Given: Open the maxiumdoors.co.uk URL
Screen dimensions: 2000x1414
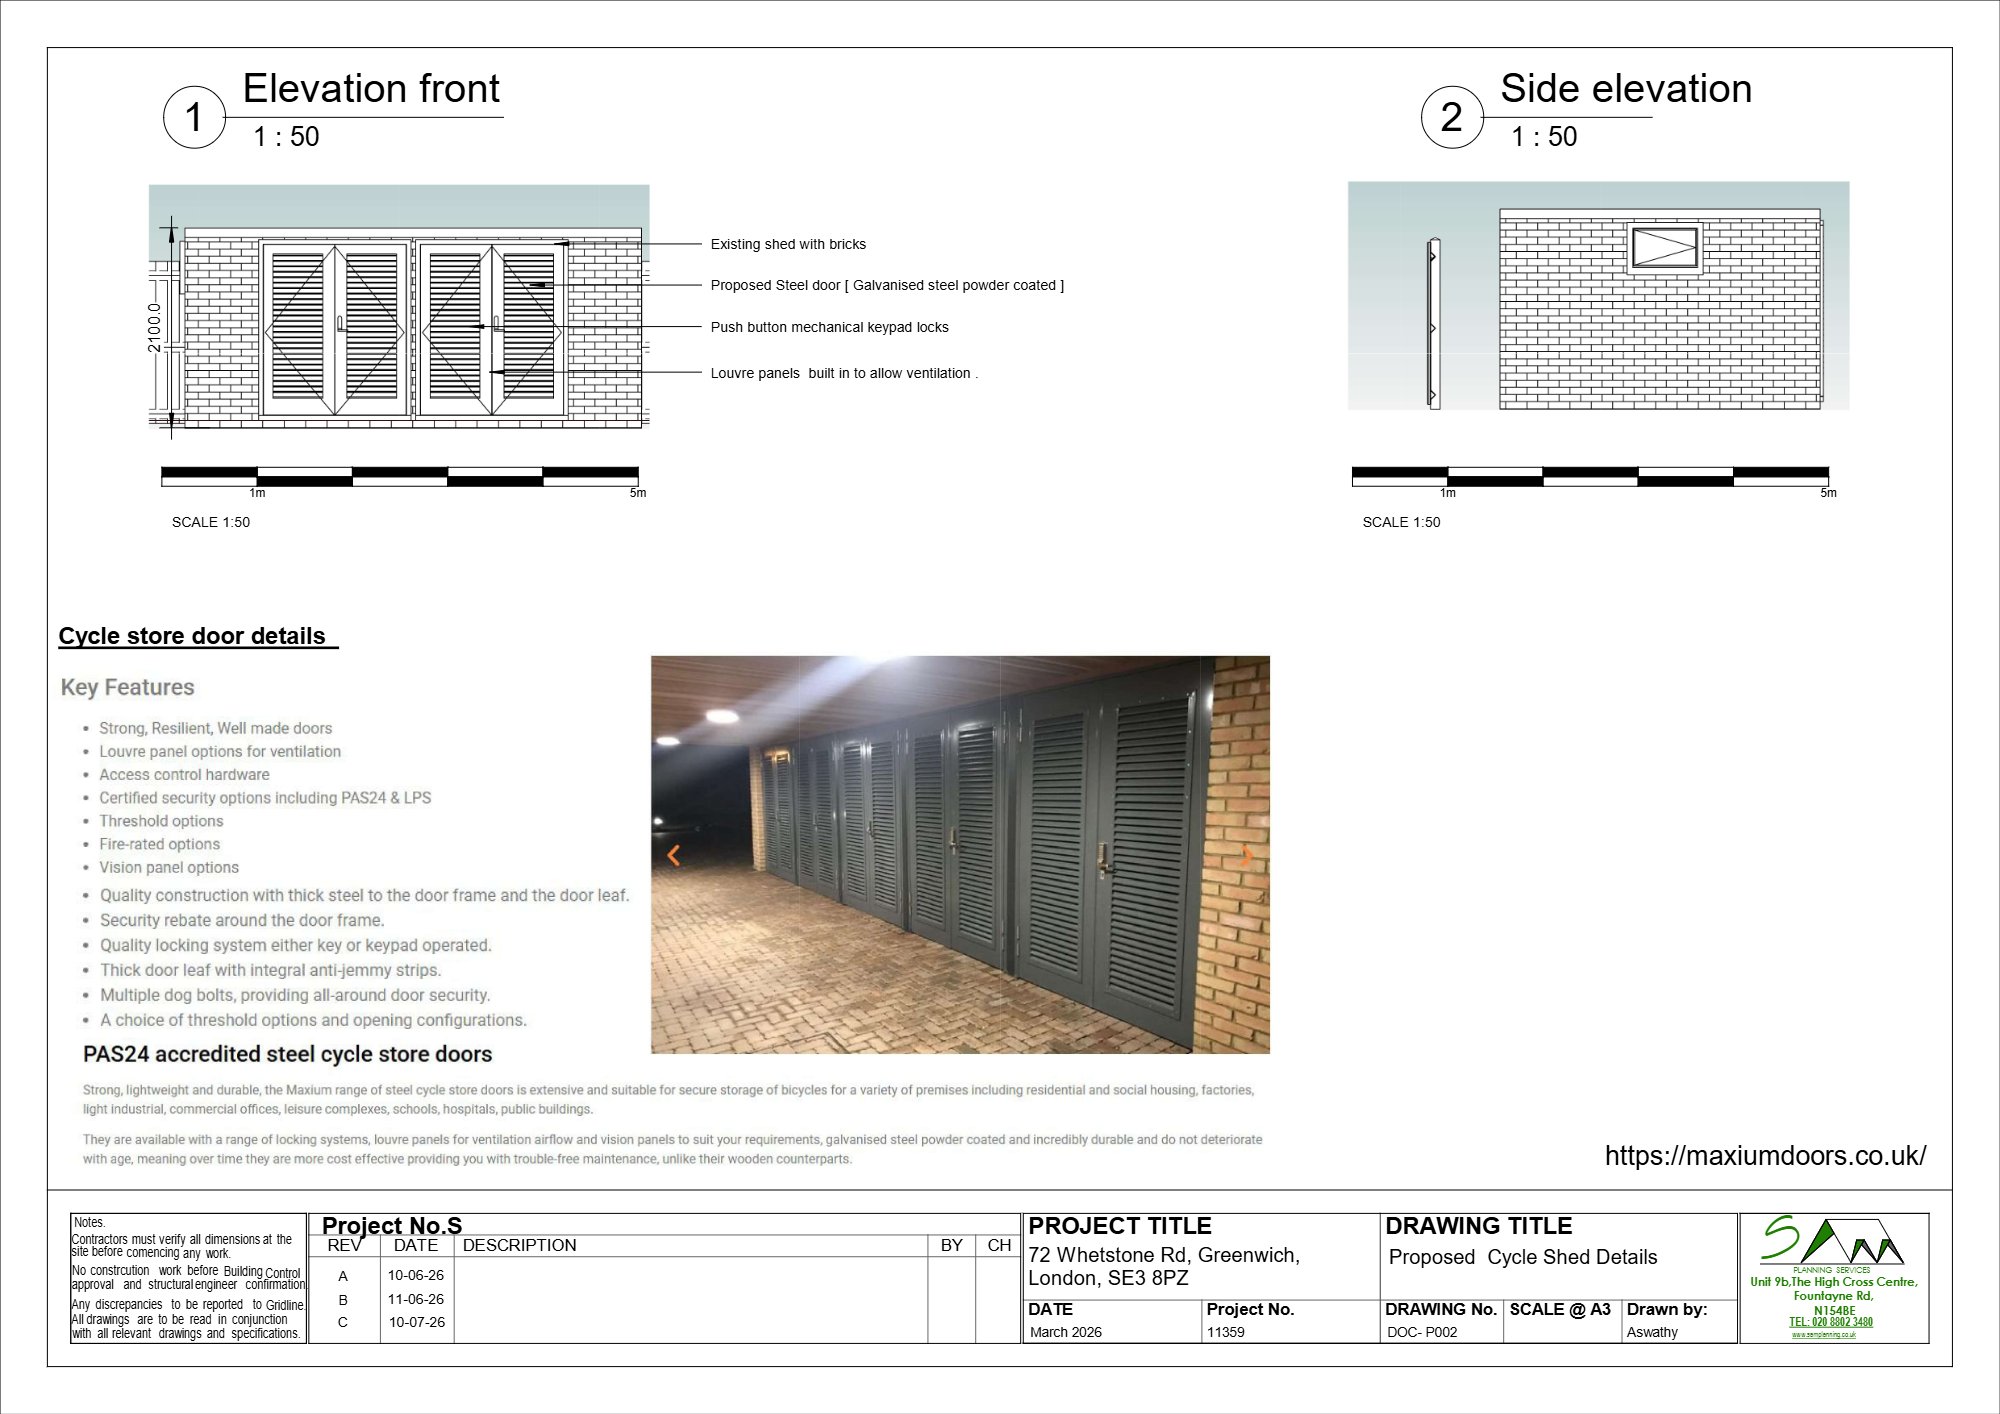Looking at the screenshot, I should 1765,1156.
